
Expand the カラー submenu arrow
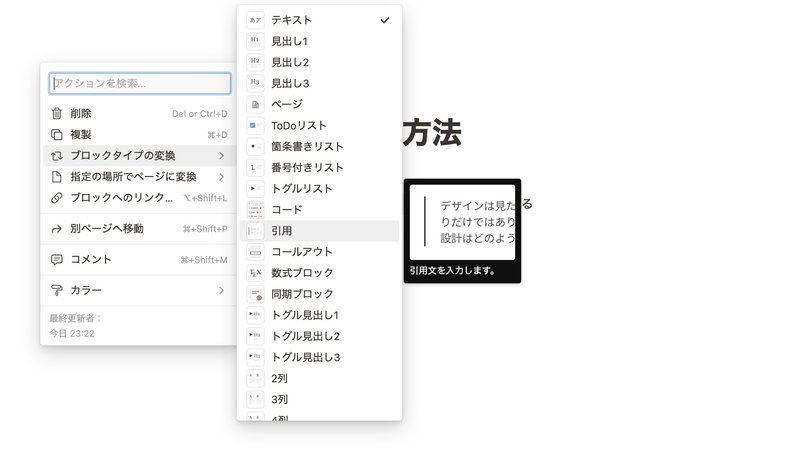(x=221, y=290)
